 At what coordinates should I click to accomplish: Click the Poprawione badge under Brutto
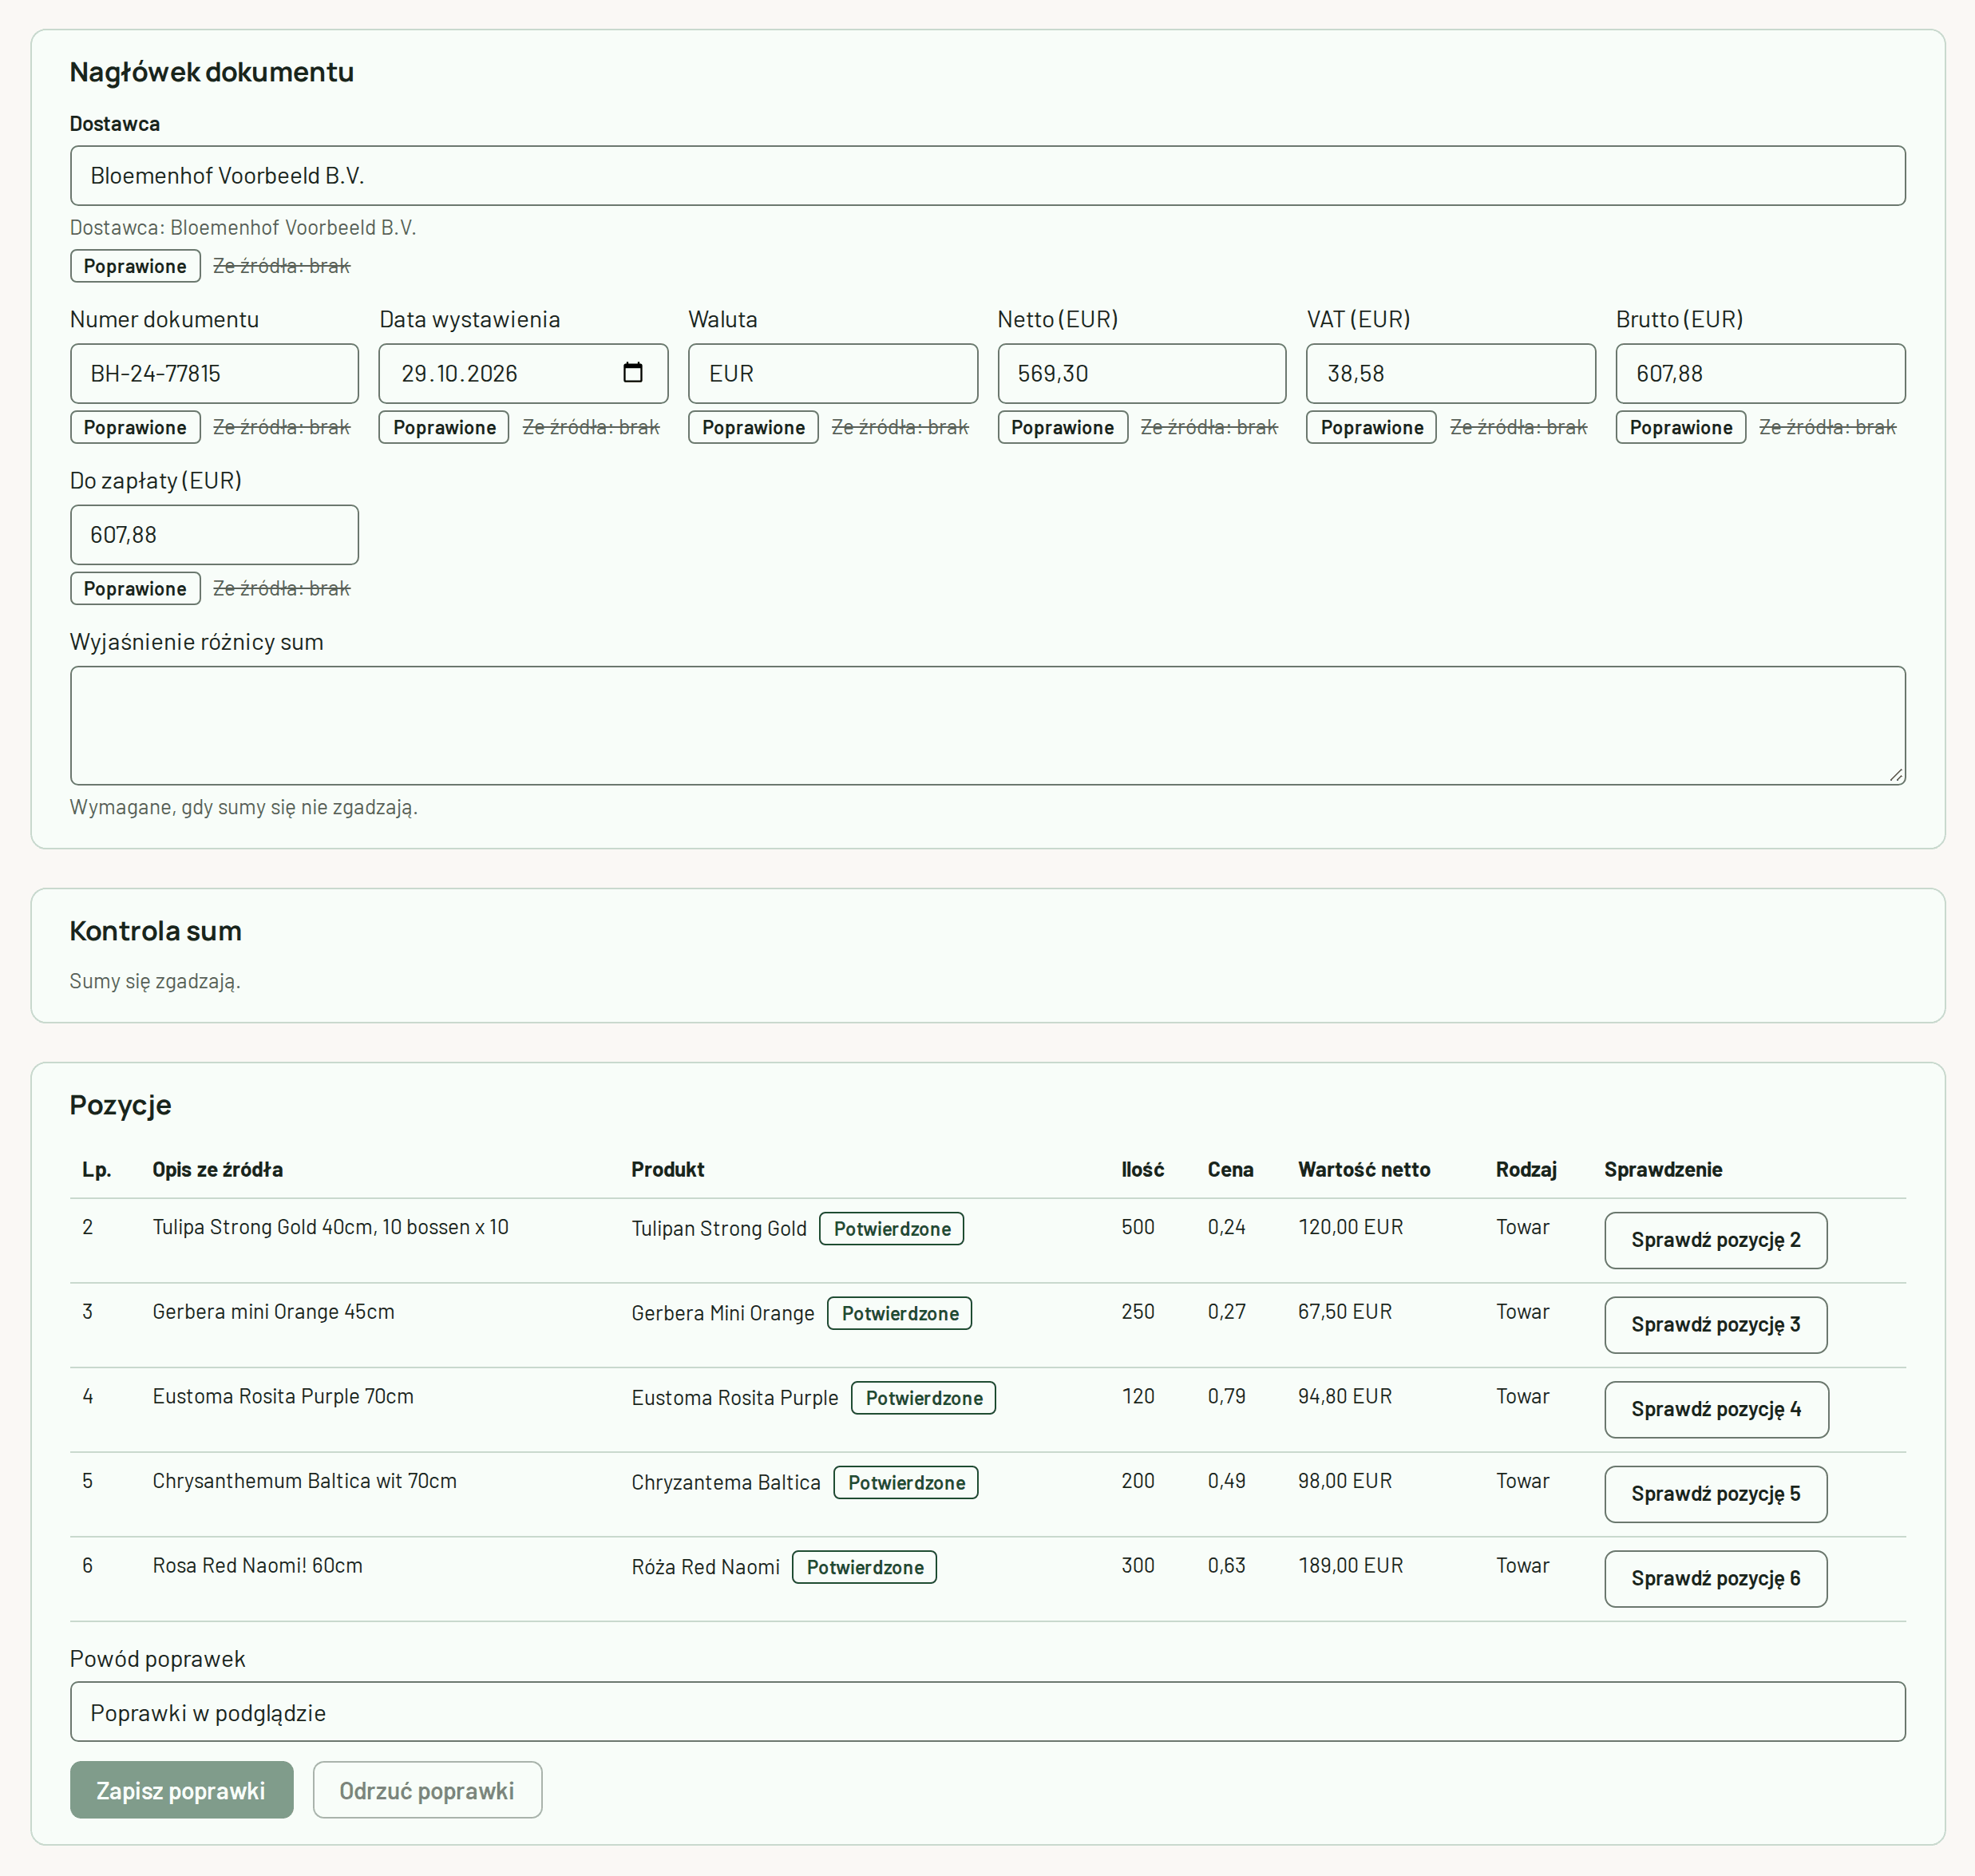point(1681,427)
